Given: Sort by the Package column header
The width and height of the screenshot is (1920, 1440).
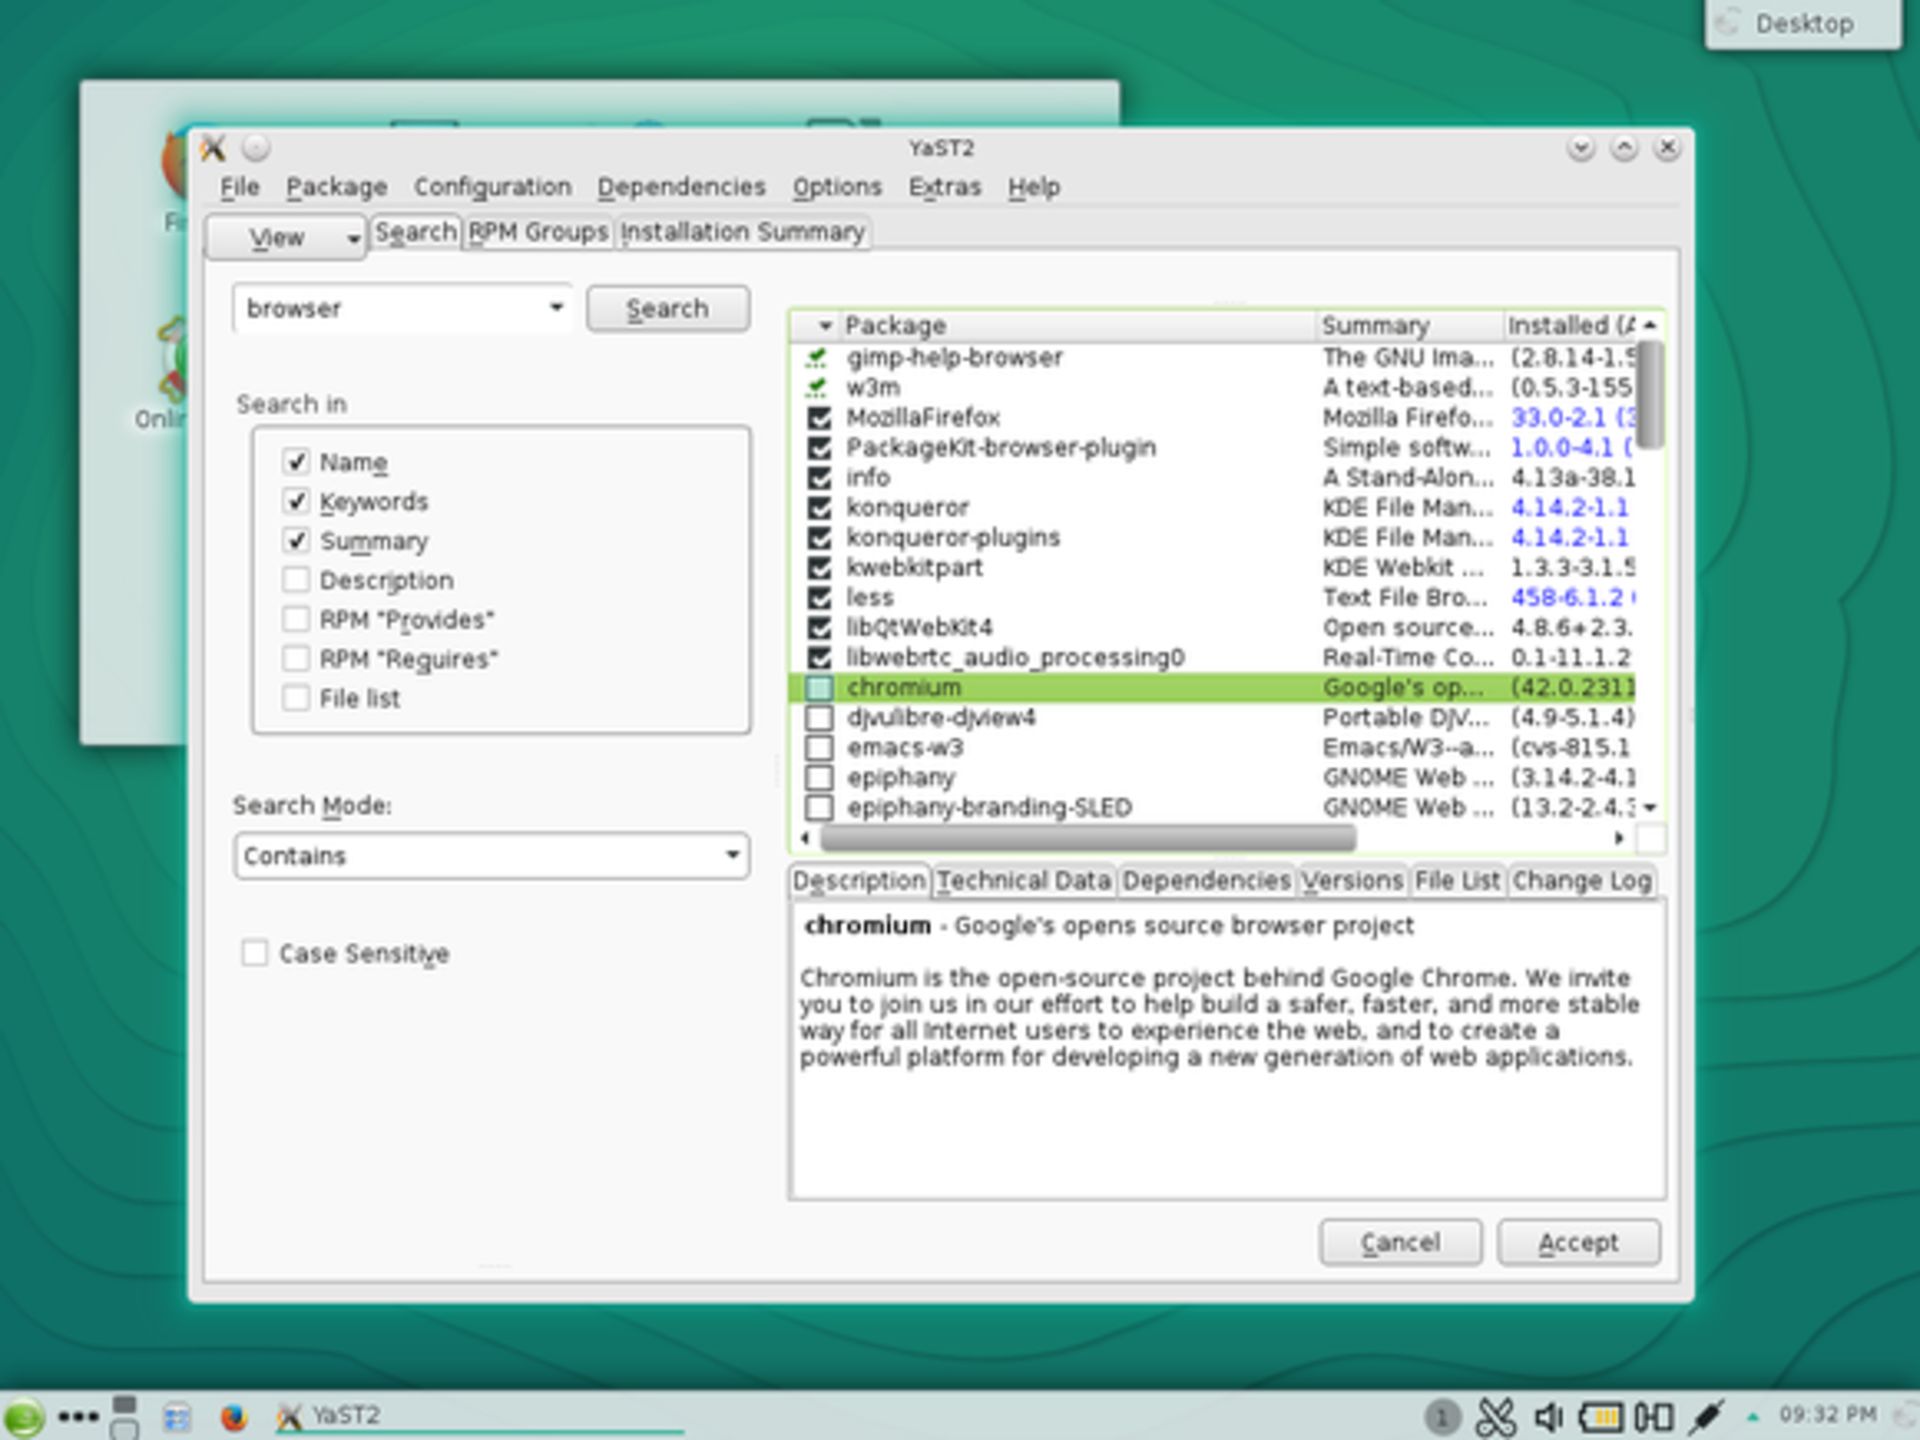Looking at the screenshot, I should pos(1077,326).
